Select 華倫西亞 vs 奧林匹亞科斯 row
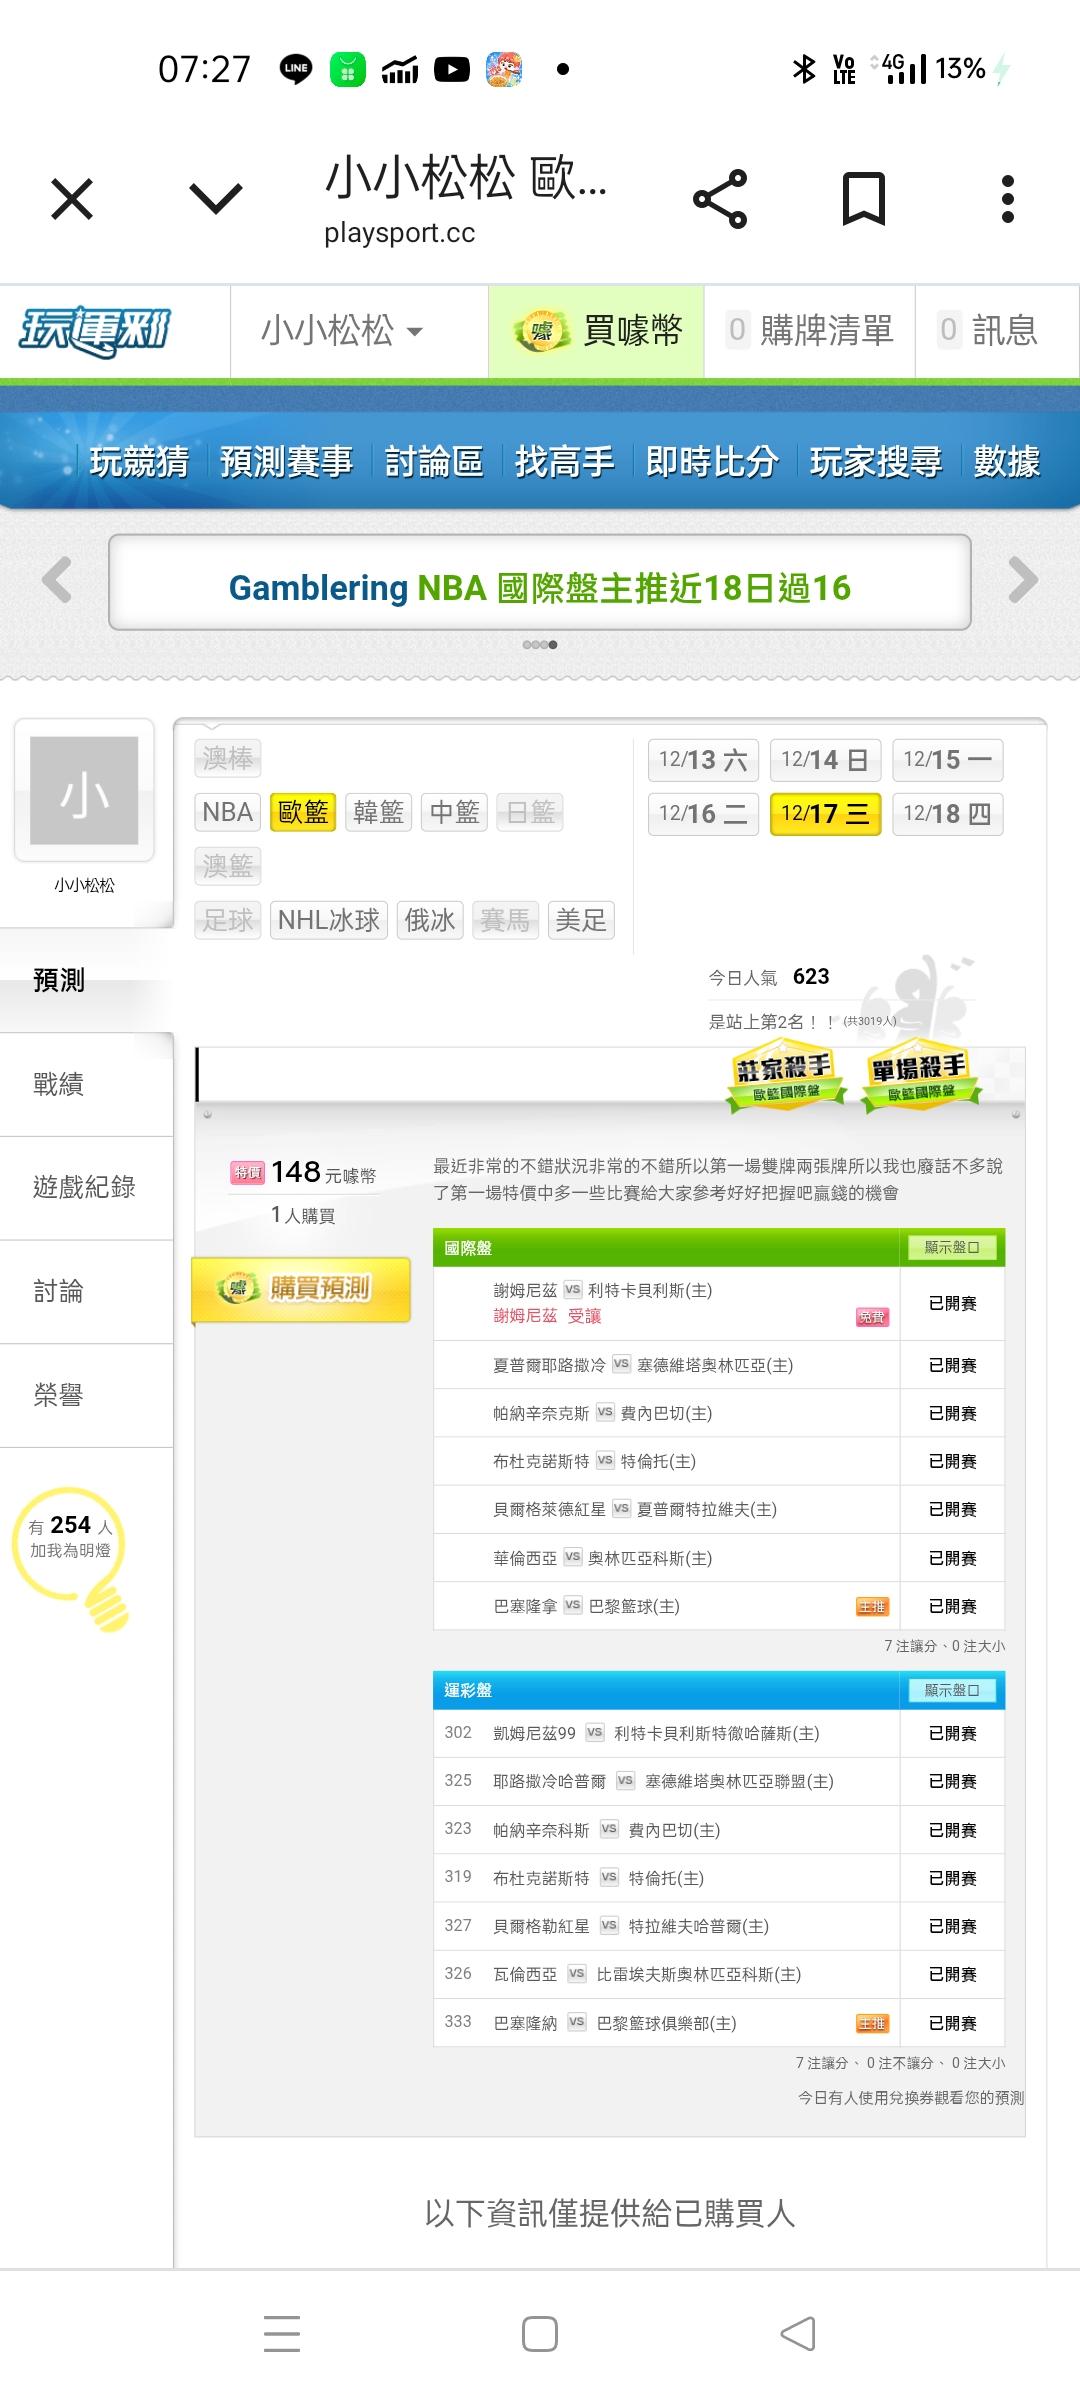 click(x=718, y=1558)
